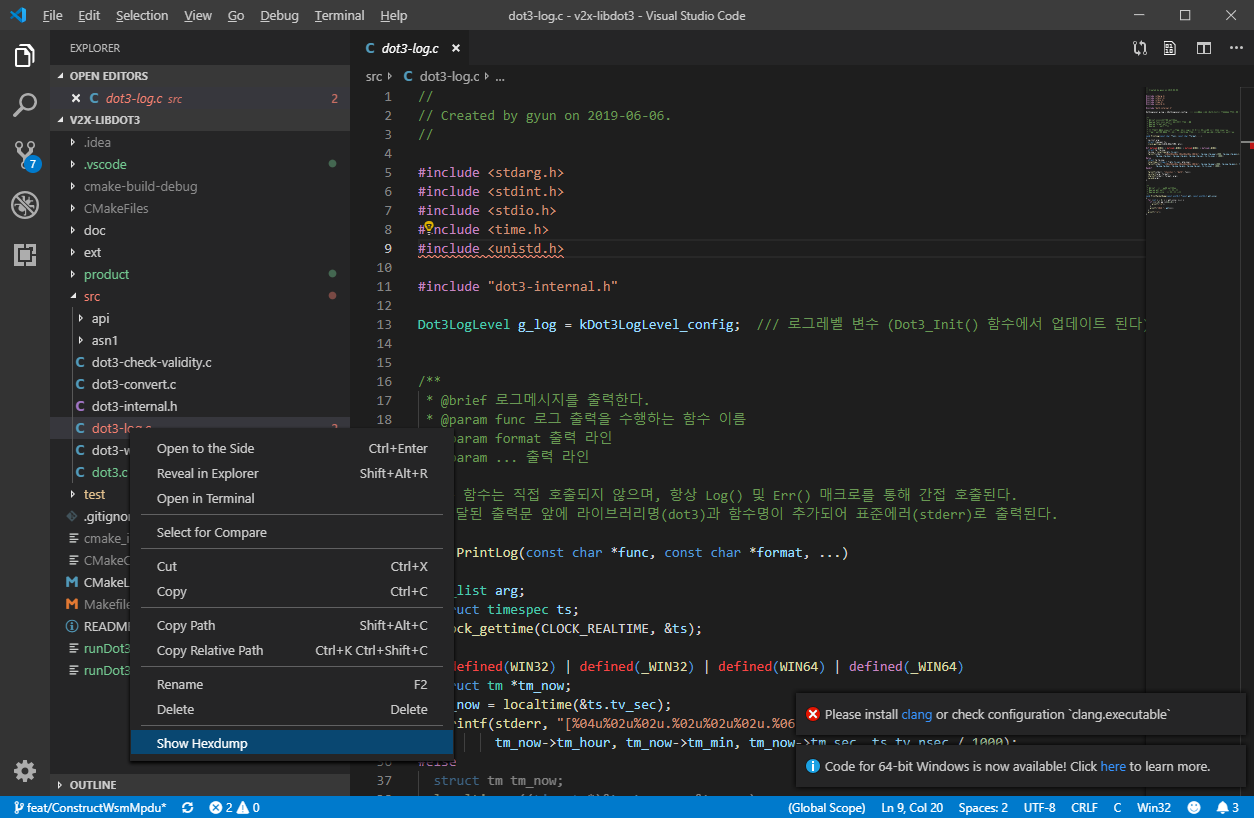Image resolution: width=1254 pixels, height=818 pixels.
Task: Open the Search view in activity bar
Action: point(25,104)
